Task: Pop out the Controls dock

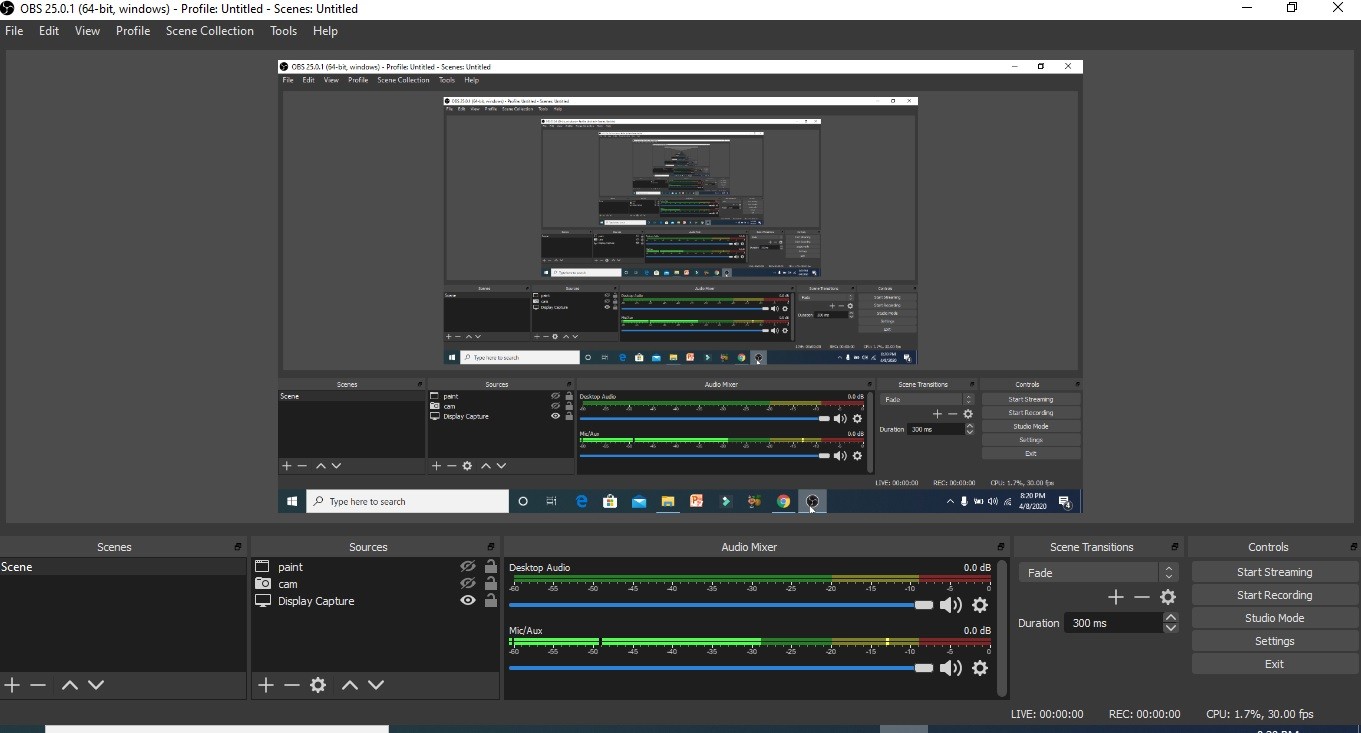Action: (1354, 547)
